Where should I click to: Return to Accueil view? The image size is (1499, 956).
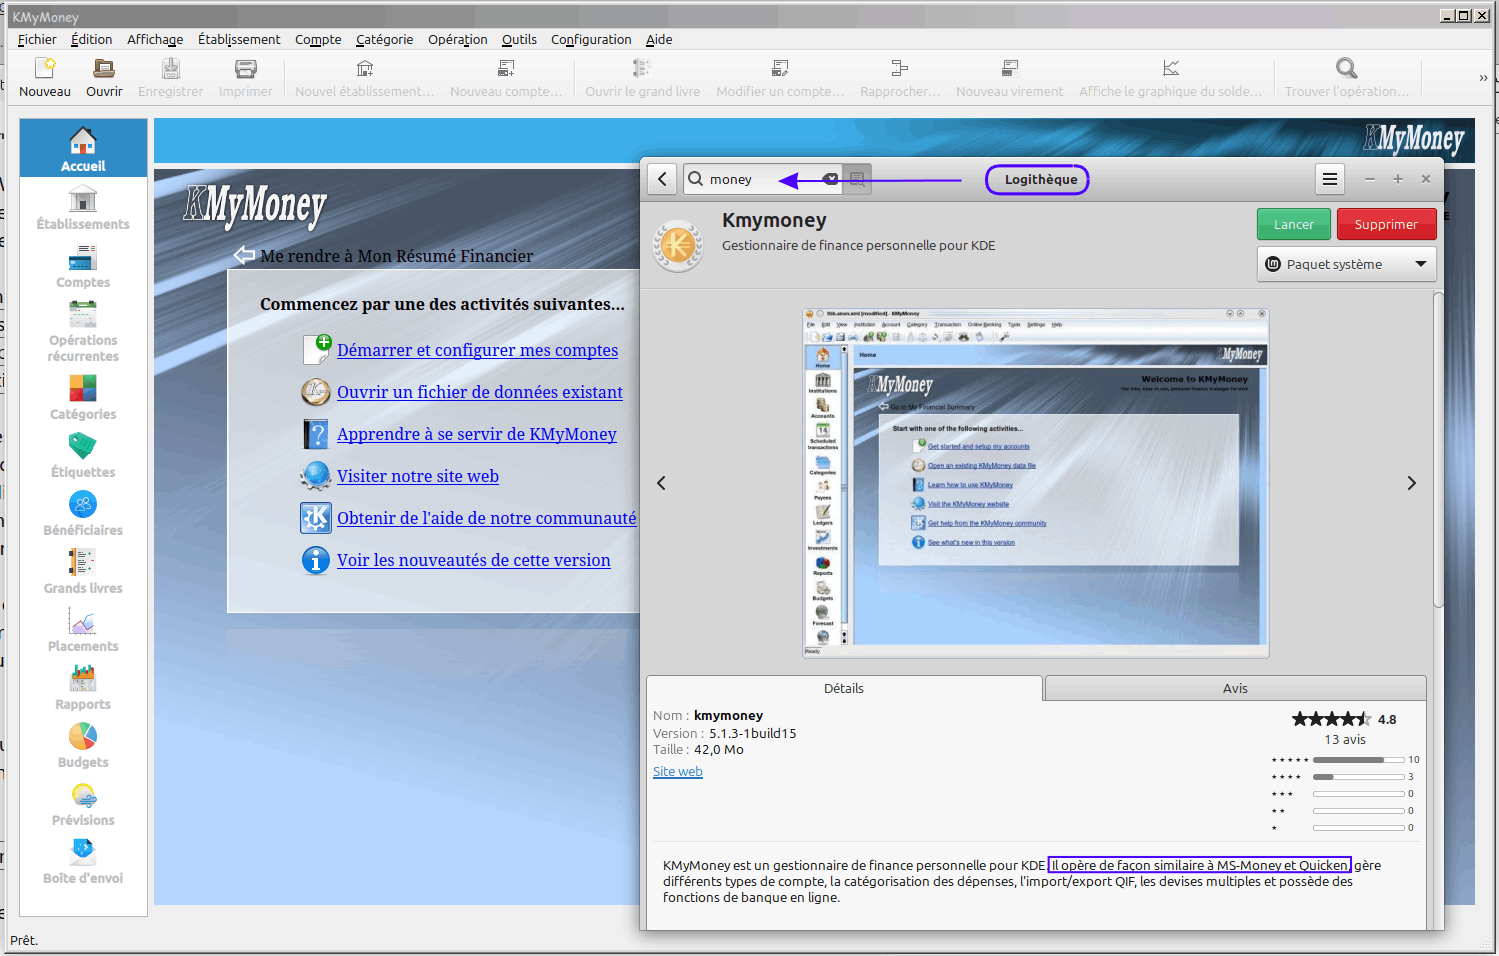pyautogui.click(x=83, y=147)
